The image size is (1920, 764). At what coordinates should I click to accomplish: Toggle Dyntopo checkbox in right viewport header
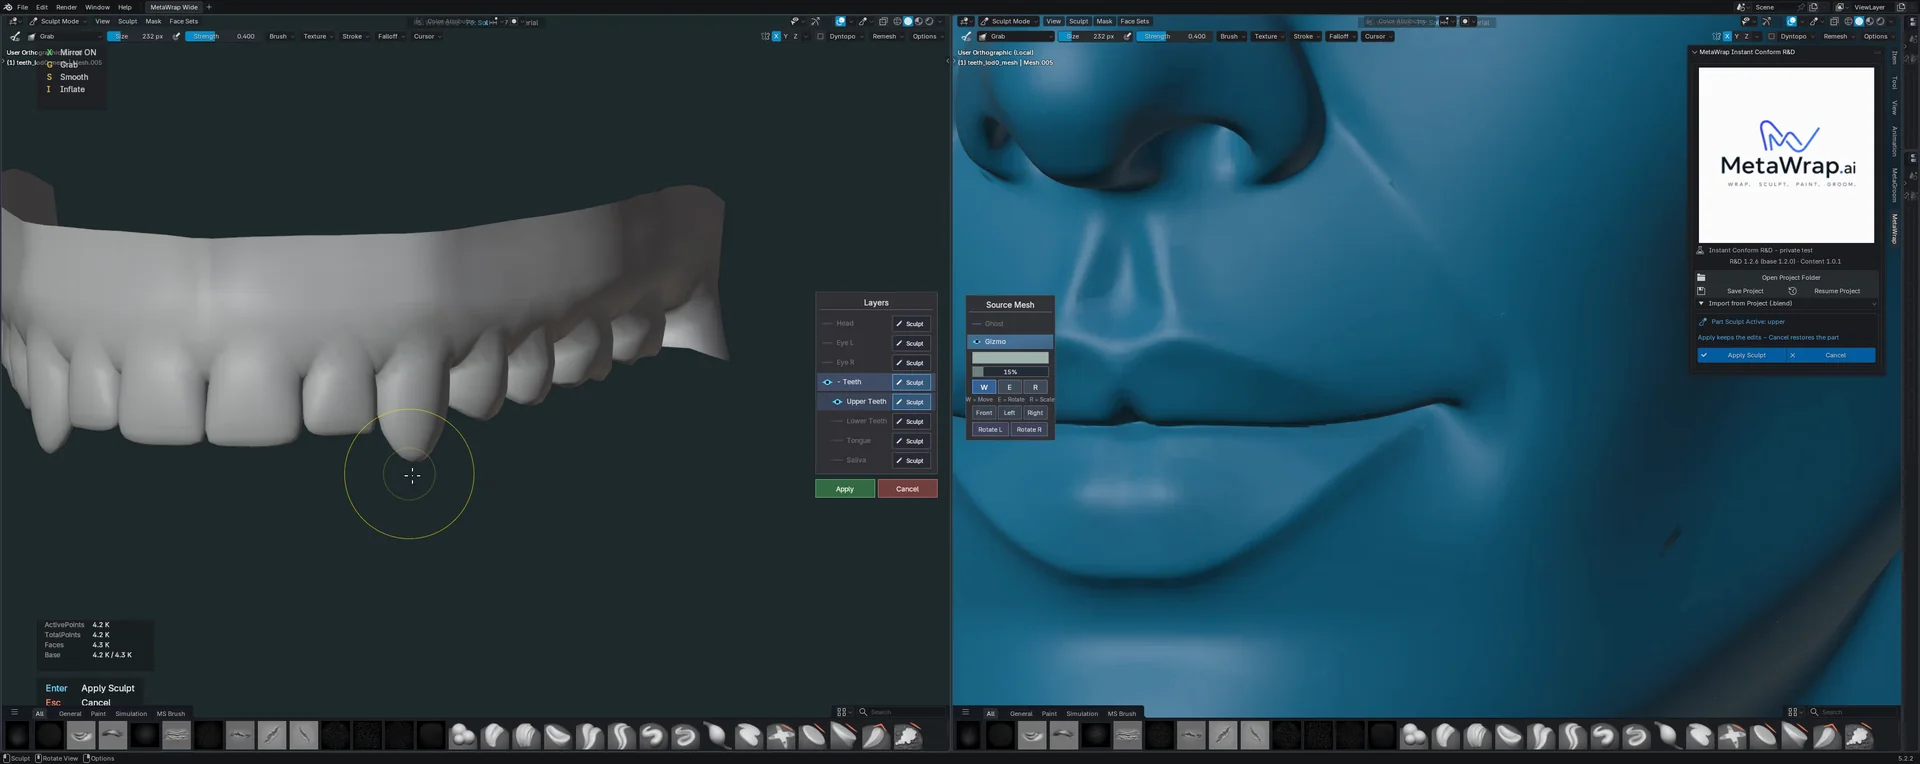point(1771,36)
